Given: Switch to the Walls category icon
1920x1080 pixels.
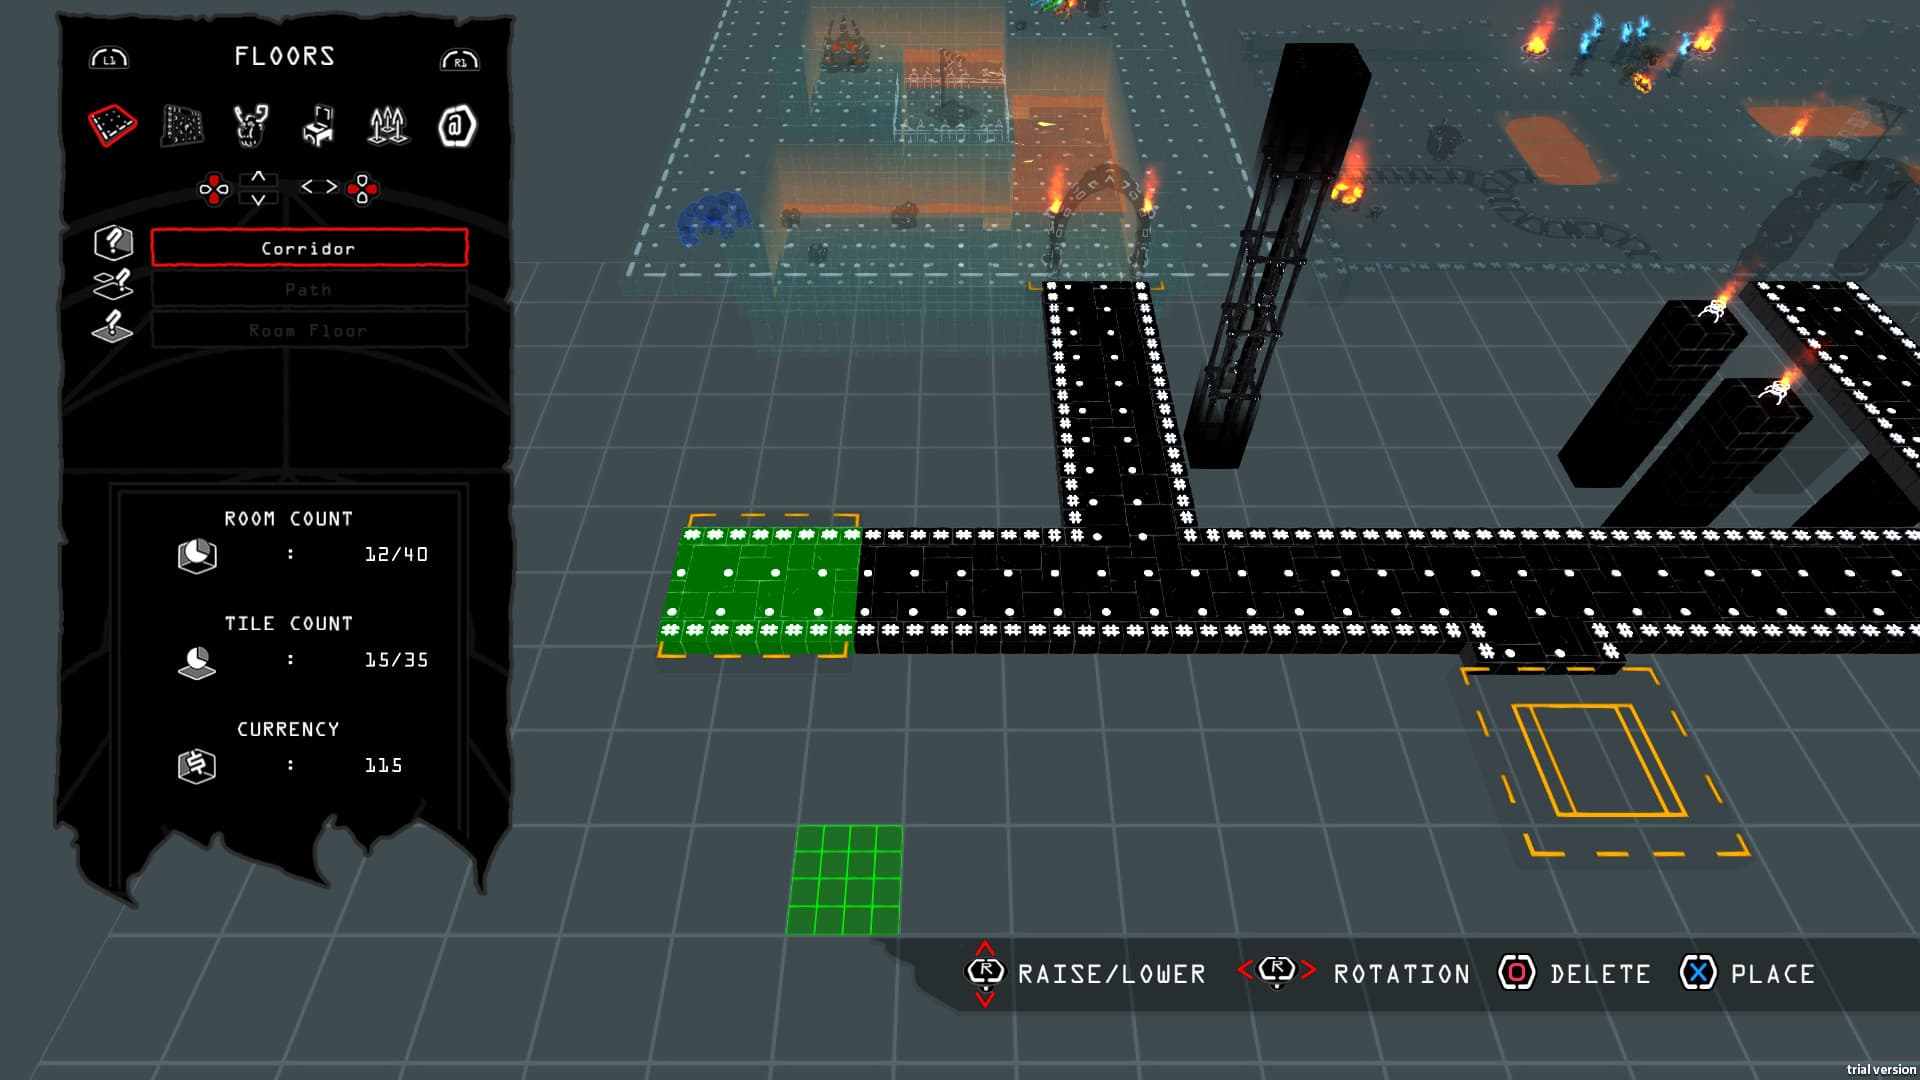Looking at the screenshot, I should [181, 124].
